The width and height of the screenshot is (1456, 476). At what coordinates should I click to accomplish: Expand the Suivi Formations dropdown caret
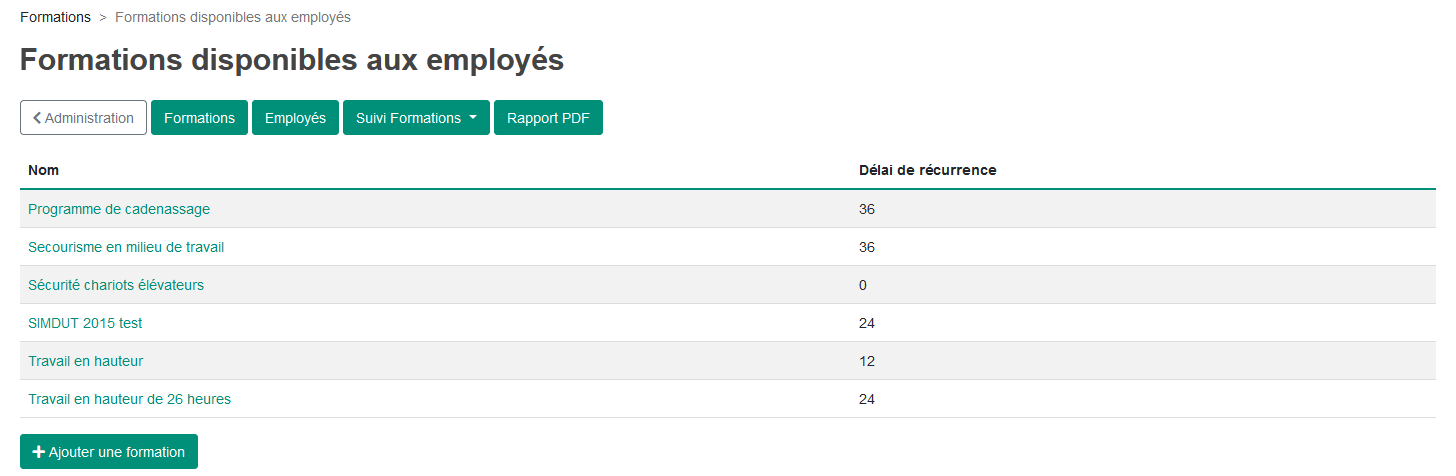[x=472, y=118]
